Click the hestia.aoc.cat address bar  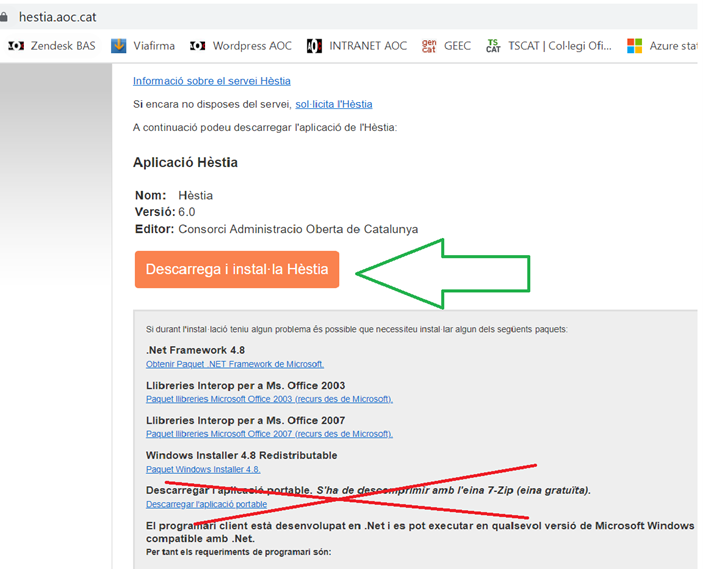(x=60, y=17)
